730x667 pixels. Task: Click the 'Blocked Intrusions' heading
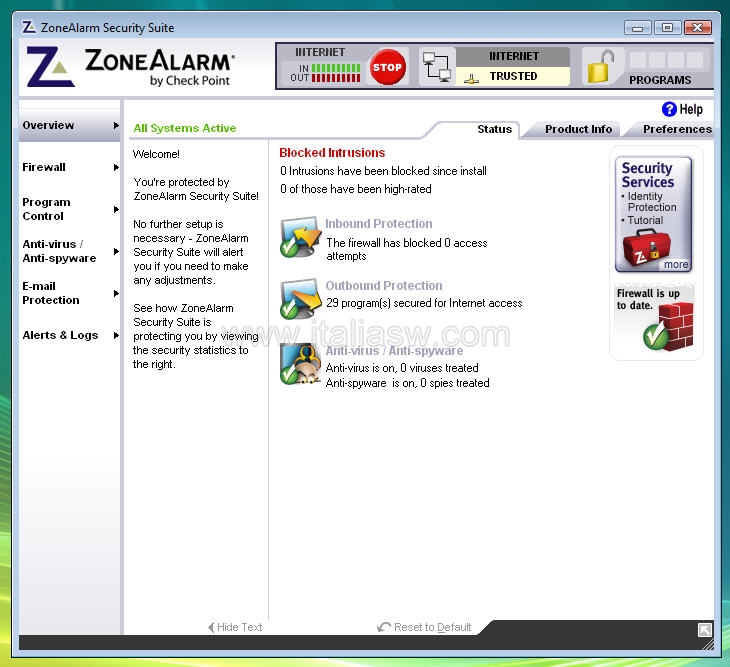click(332, 153)
